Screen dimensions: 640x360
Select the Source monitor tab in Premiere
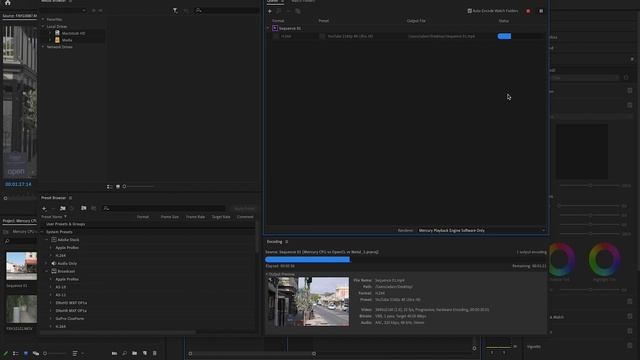[20, 16]
